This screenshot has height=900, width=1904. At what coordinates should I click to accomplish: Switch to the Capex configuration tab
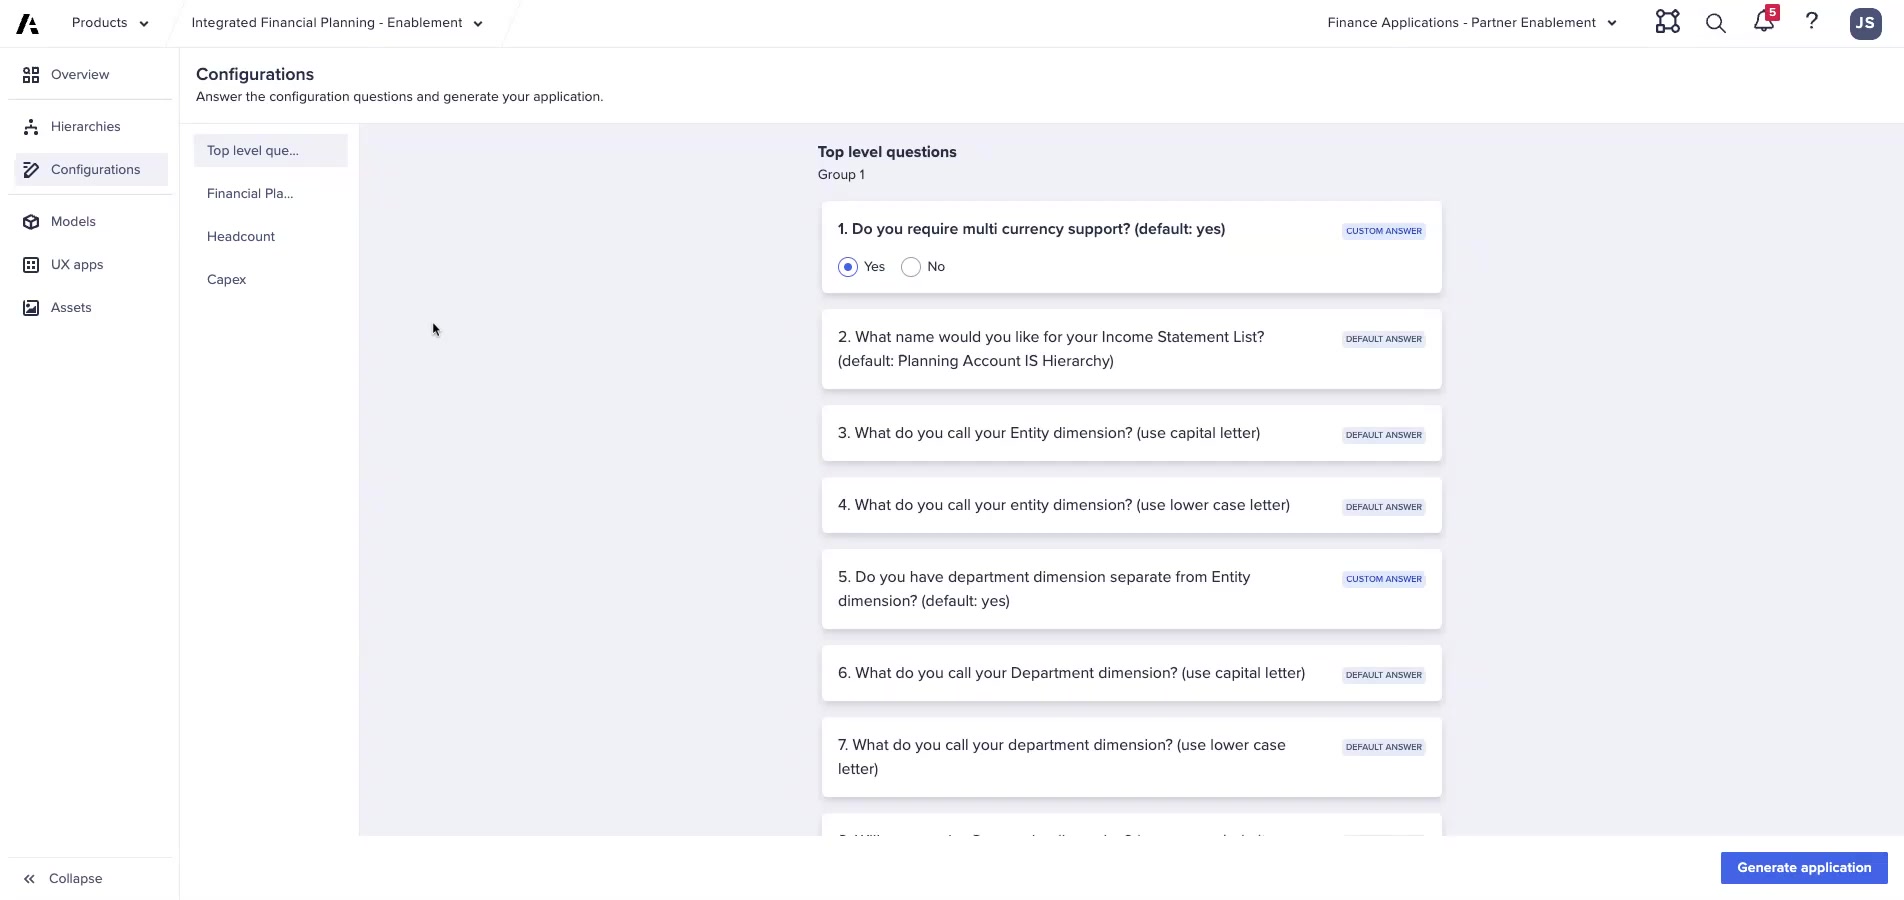226,279
